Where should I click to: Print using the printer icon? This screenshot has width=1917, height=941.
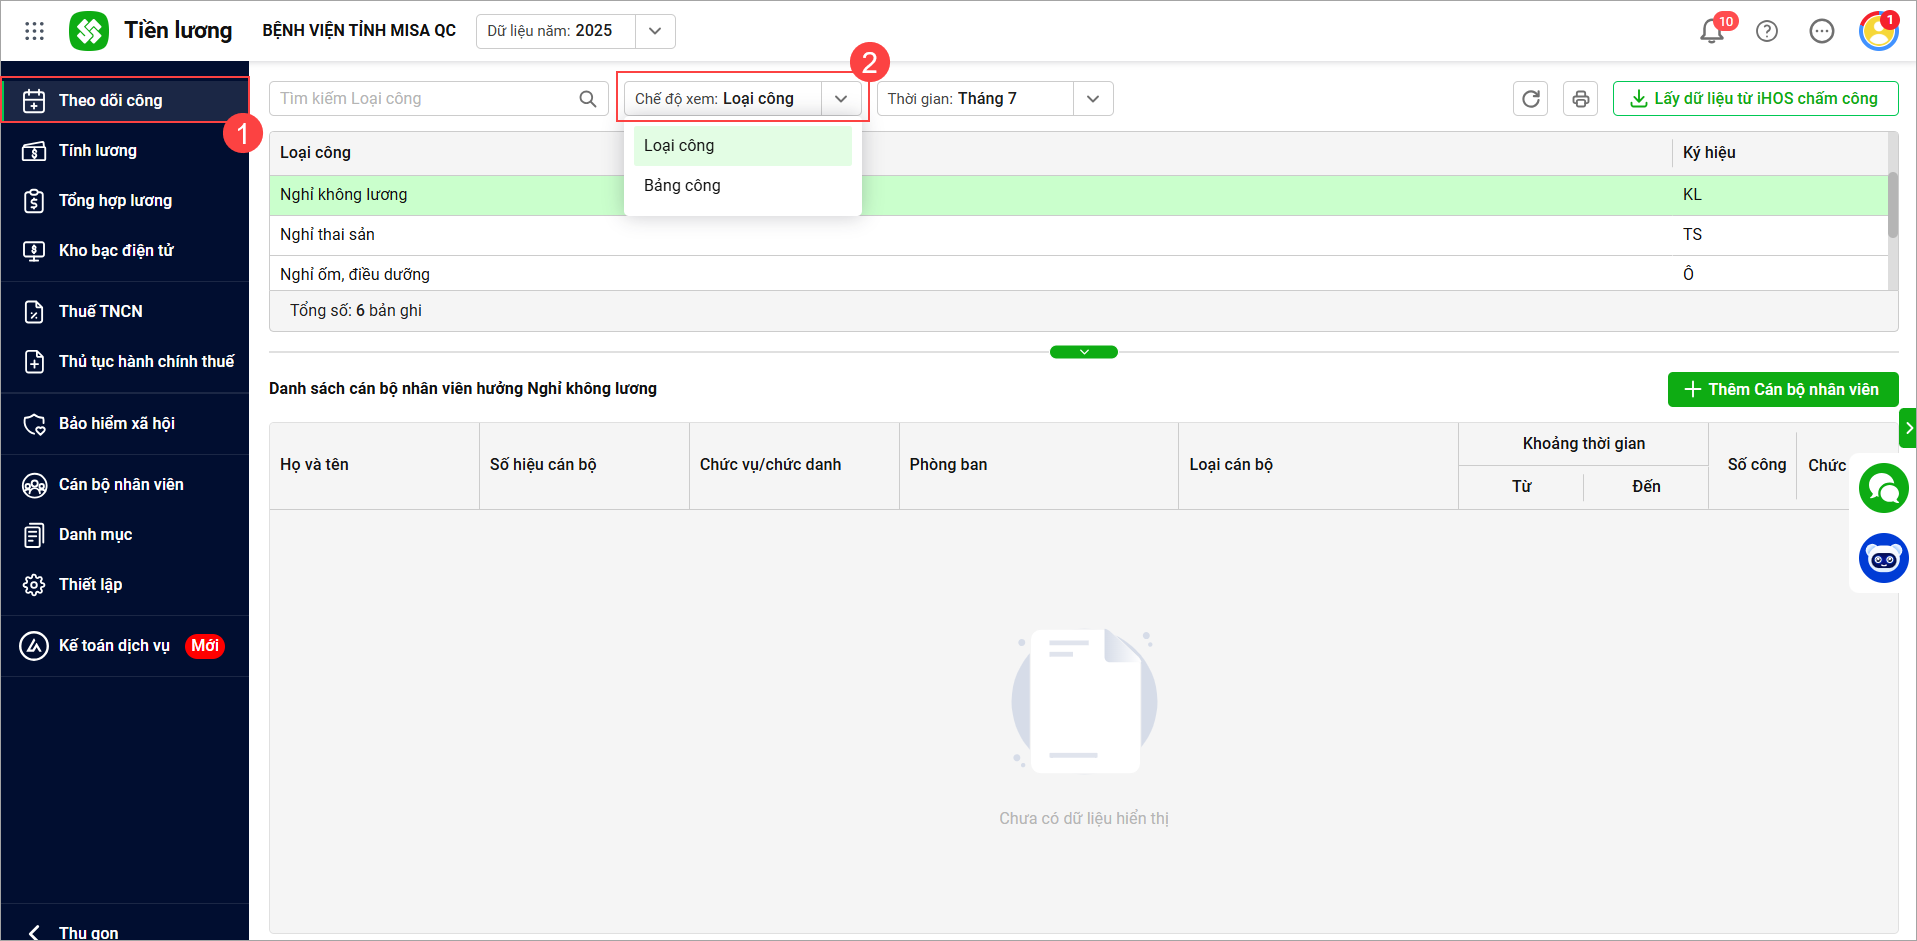1581,99
